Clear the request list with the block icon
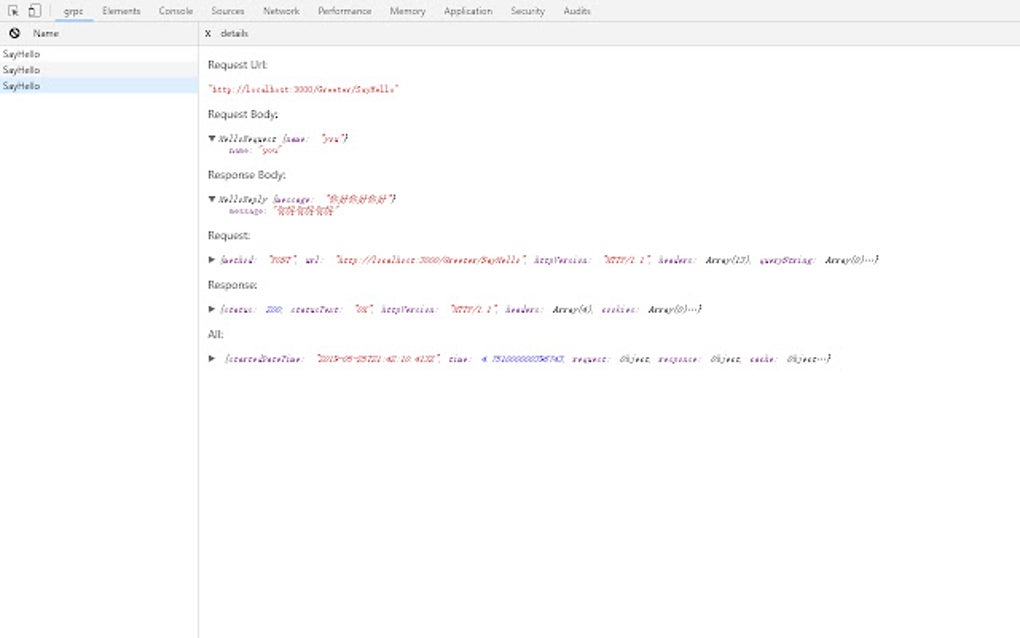The image size is (1020, 638). [x=12, y=33]
